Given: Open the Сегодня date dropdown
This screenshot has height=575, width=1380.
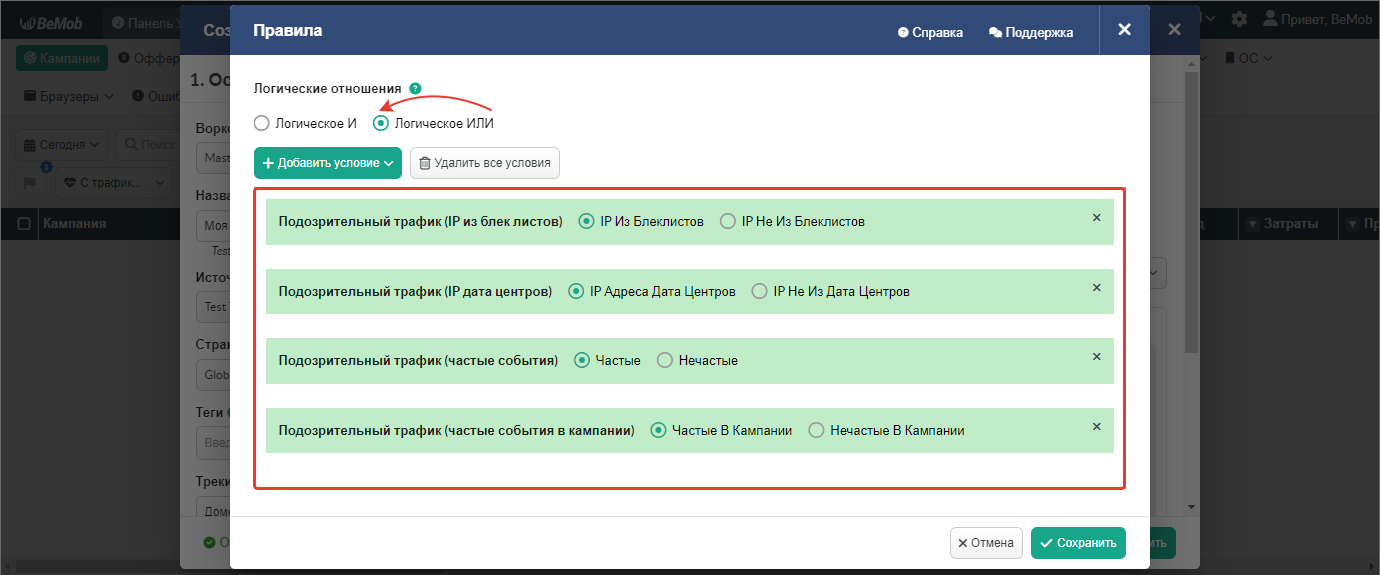Looking at the screenshot, I should point(63,144).
